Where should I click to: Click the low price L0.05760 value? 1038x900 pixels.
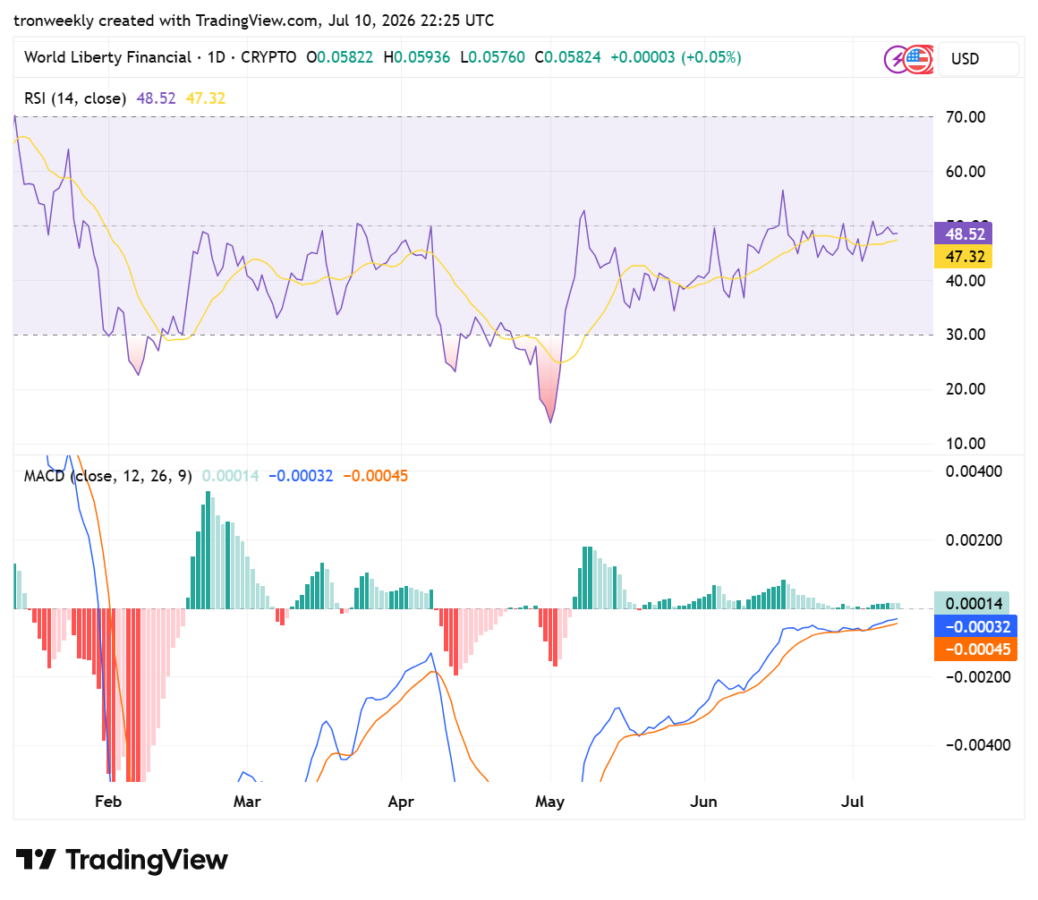[x=493, y=58]
